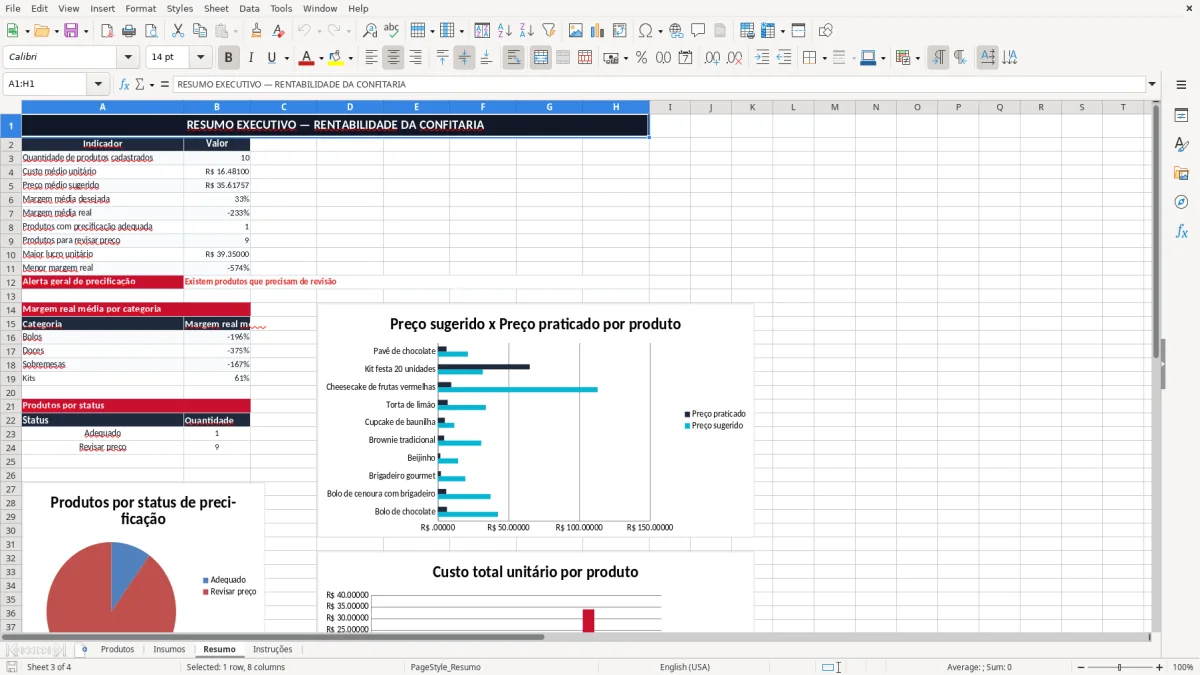Viewport: 1200px width, 675px height.
Task: Cut the selection with scissors icon
Action: (178, 31)
